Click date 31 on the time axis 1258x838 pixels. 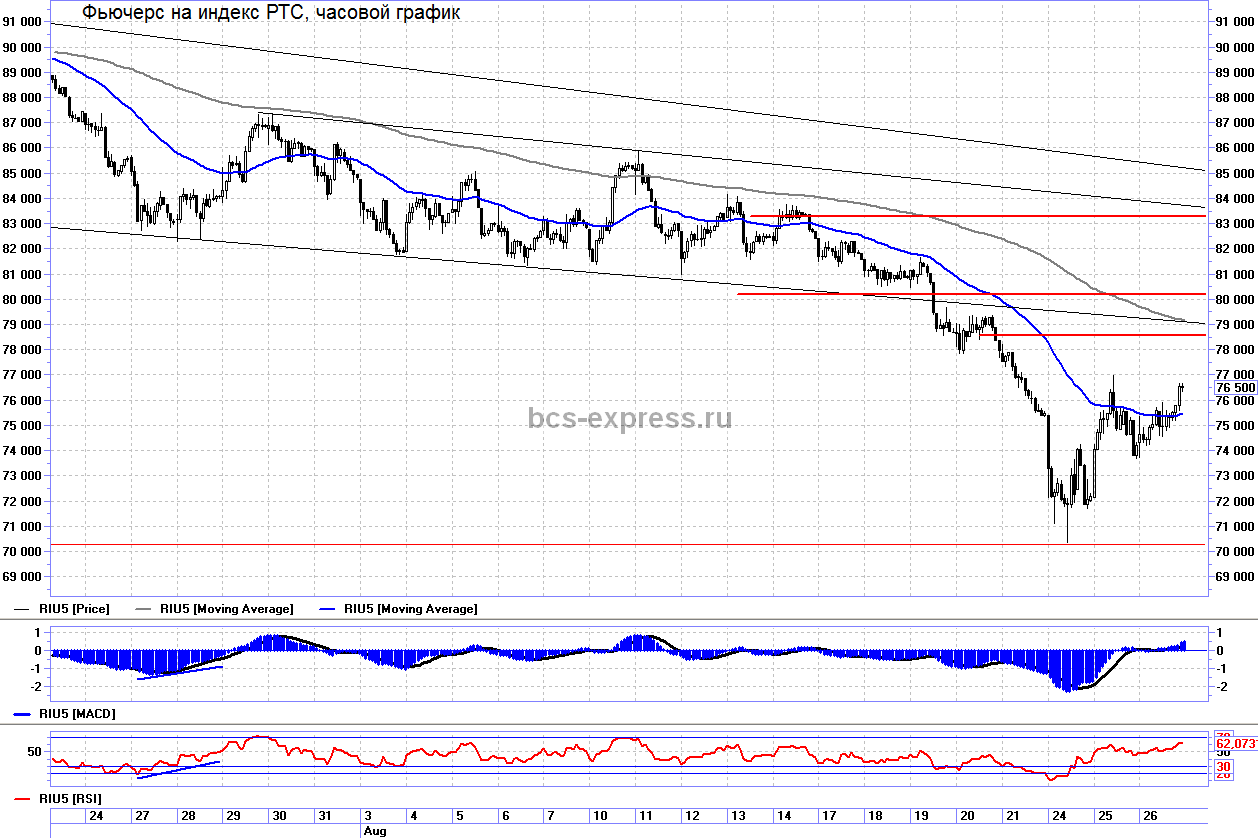325,816
